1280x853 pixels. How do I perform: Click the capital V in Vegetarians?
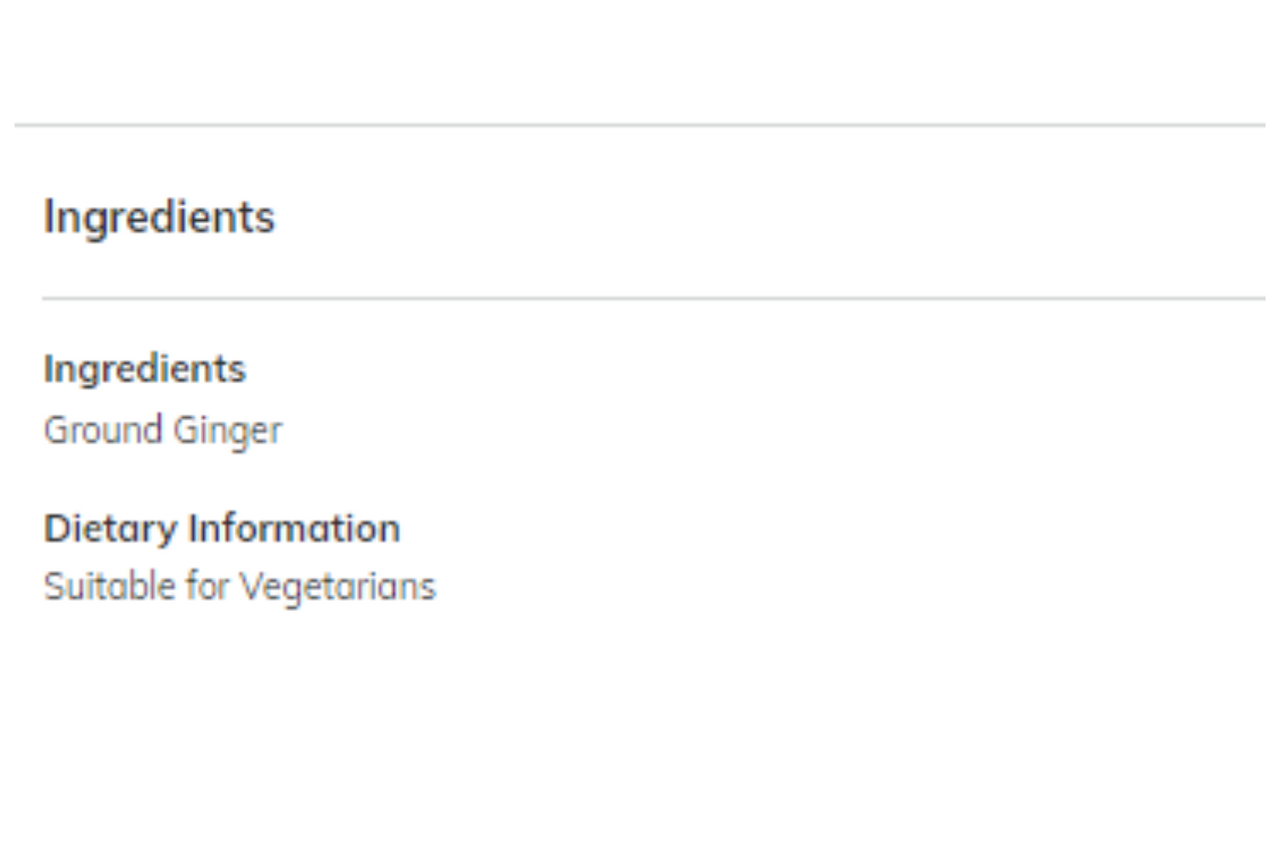click(251, 586)
